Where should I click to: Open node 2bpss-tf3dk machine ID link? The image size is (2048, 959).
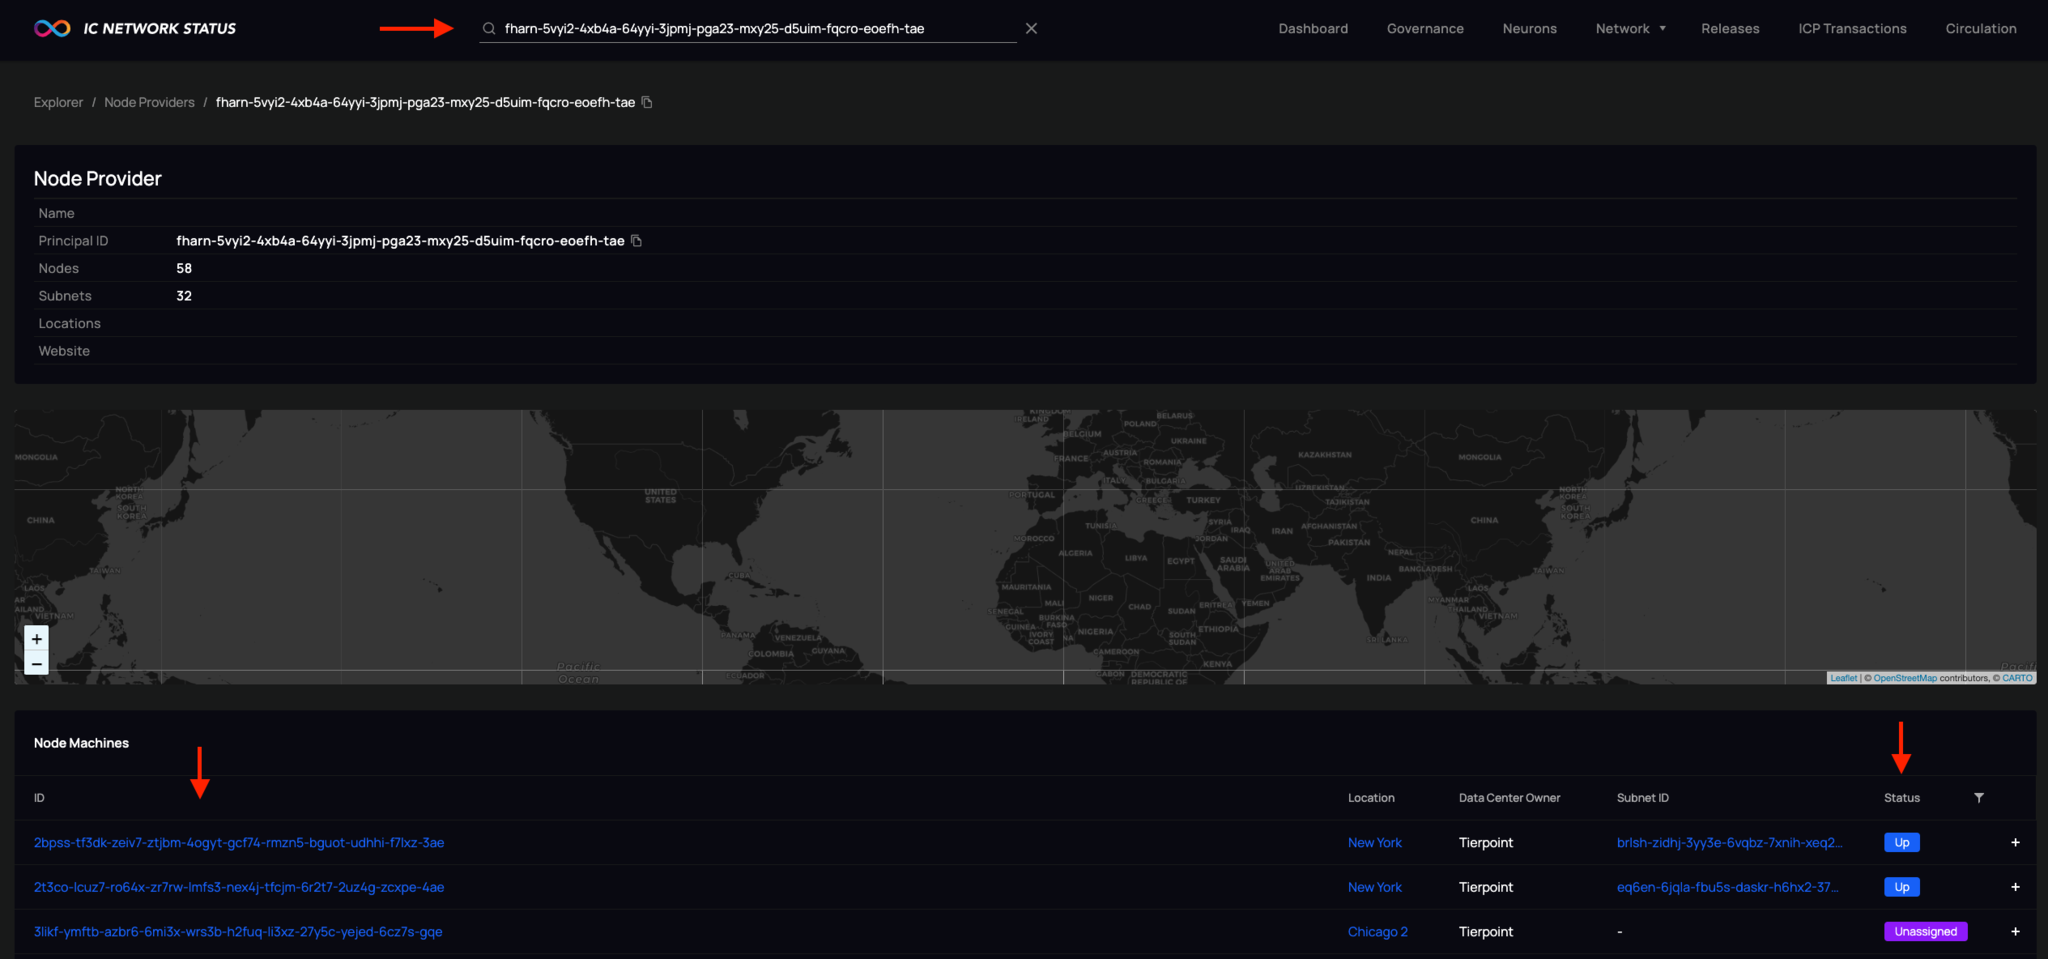(239, 843)
